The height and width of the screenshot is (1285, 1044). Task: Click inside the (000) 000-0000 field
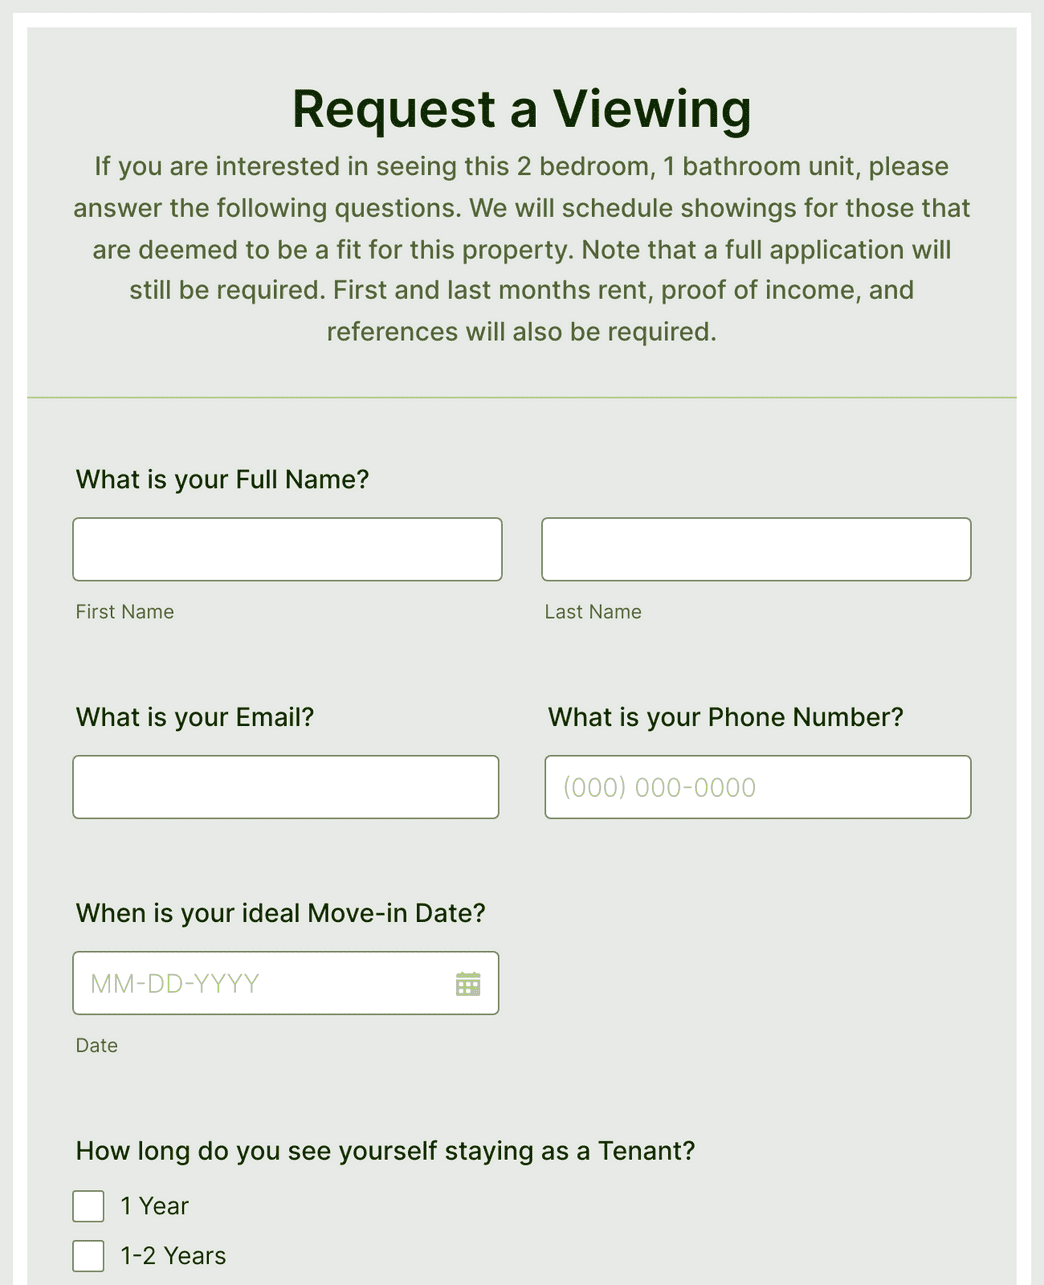point(757,787)
